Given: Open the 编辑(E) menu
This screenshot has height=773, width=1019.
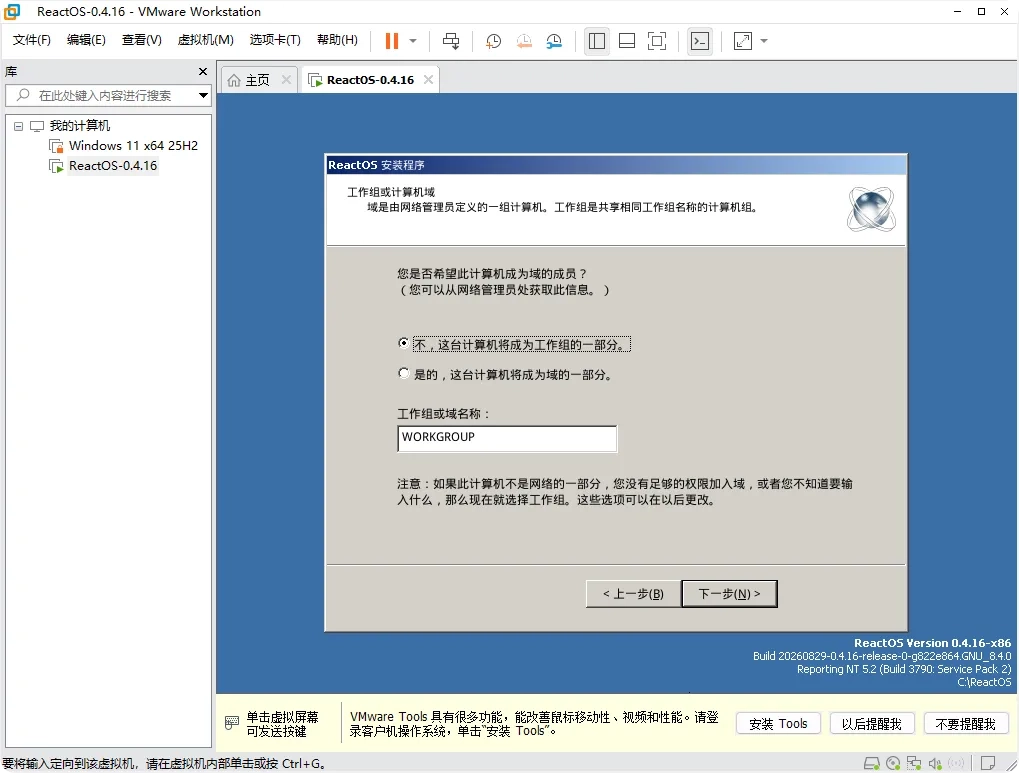Looking at the screenshot, I should click(86, 40).
